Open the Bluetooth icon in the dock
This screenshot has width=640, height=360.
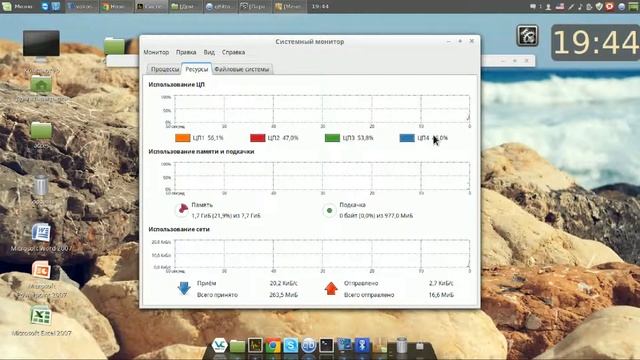tap(362, 345)
